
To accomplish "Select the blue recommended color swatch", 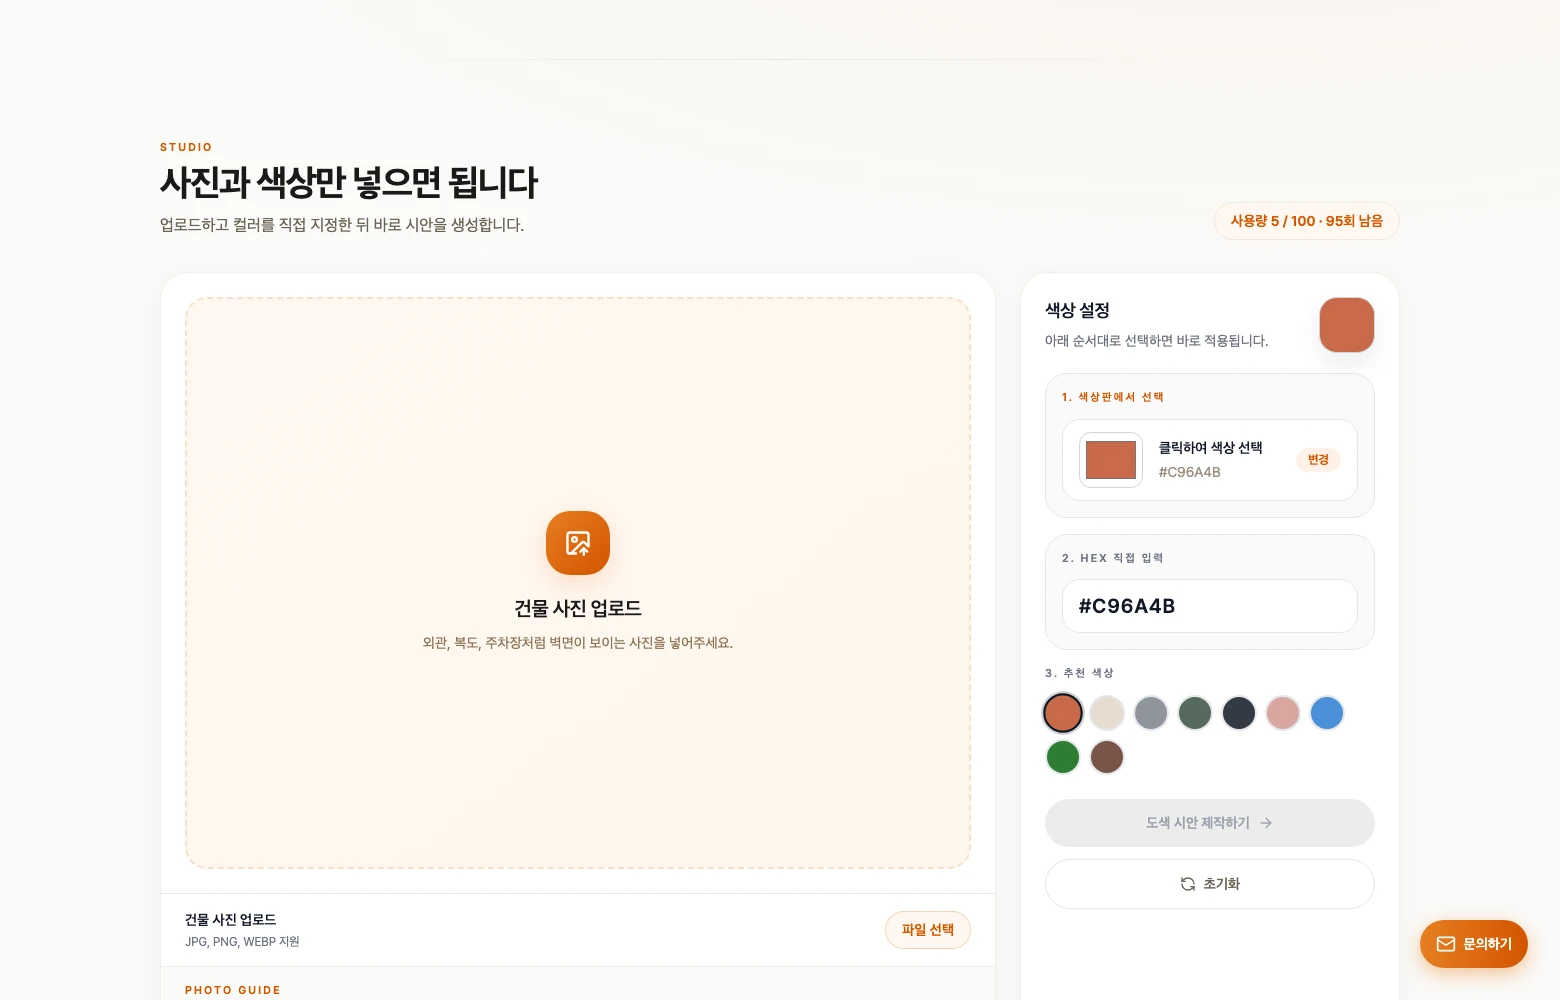I will (x=1327, y=713).
